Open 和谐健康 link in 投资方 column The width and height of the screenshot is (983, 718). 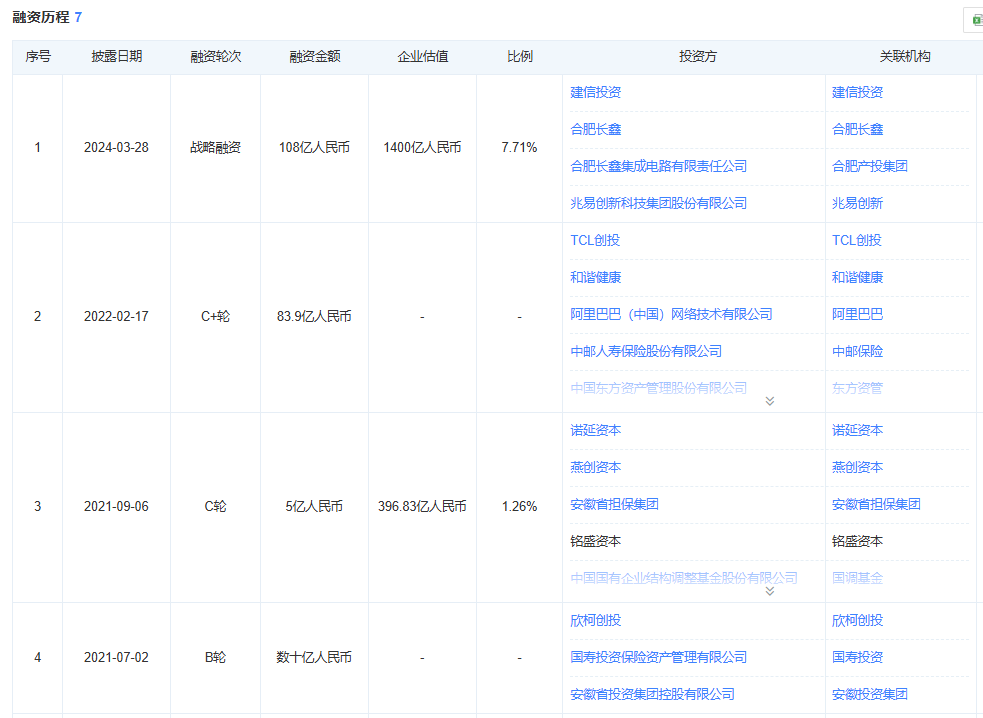point(596,277)
